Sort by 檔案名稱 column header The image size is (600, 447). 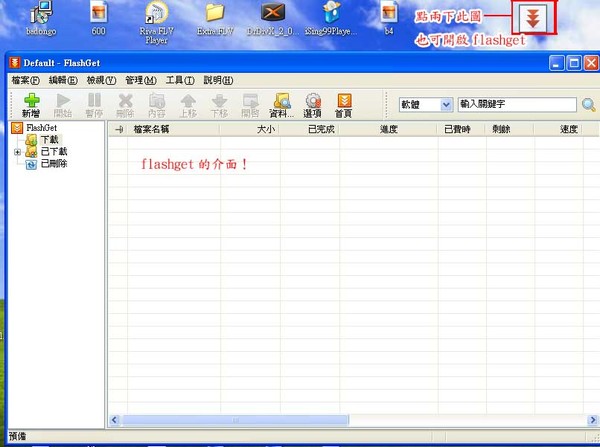point(174,129)
